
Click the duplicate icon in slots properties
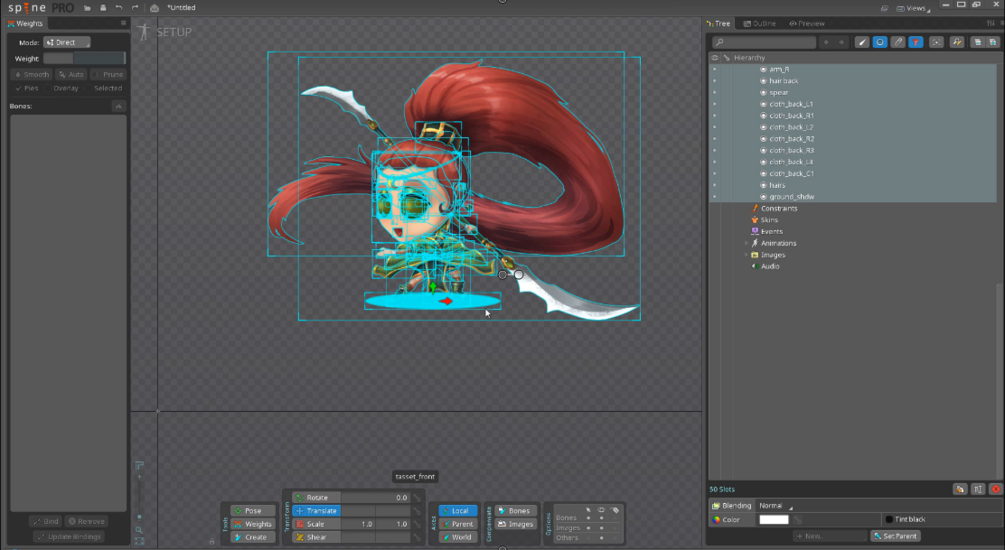click(959, 489)
